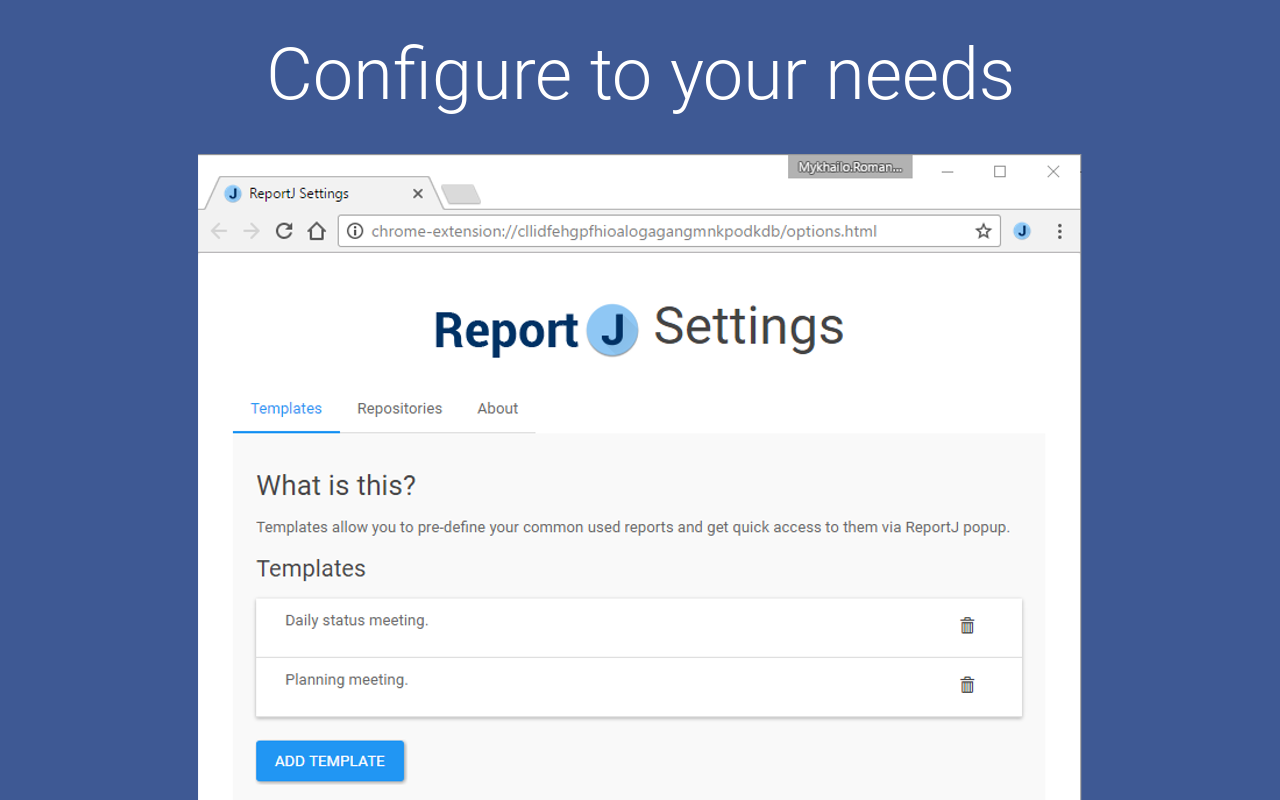Open the About tab
1280x800 pixels.
pos(498,408)
